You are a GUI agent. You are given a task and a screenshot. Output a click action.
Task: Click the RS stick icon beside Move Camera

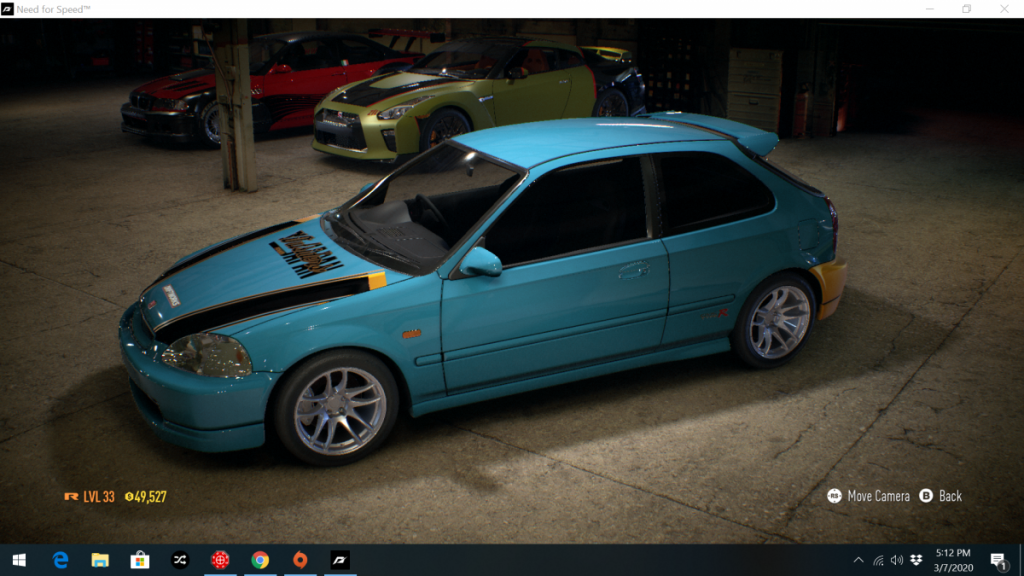(x=834, y=496)
